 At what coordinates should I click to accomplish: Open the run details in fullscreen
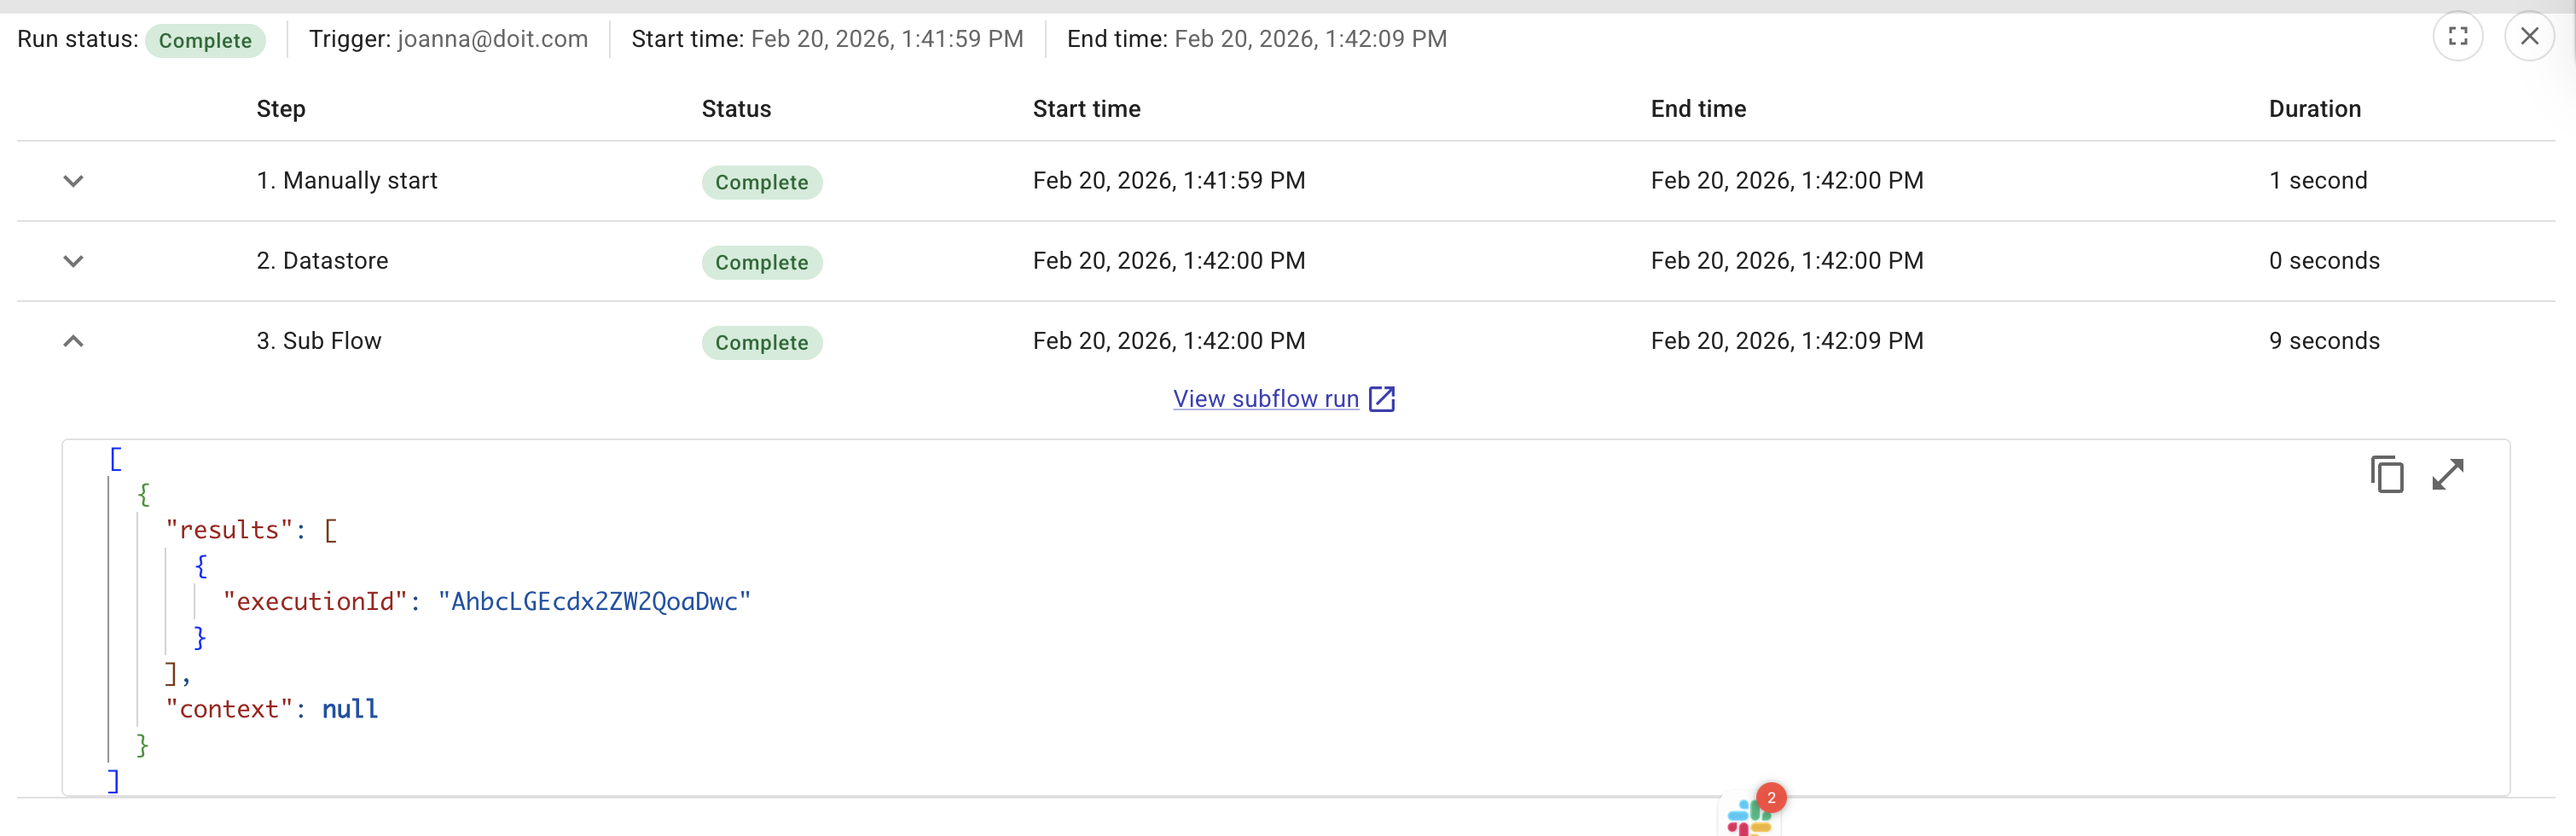click(2459, 36)
